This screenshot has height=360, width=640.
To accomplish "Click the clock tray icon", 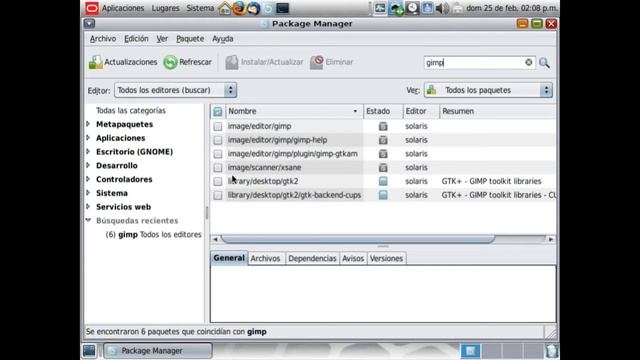I will tap(412, 8).
